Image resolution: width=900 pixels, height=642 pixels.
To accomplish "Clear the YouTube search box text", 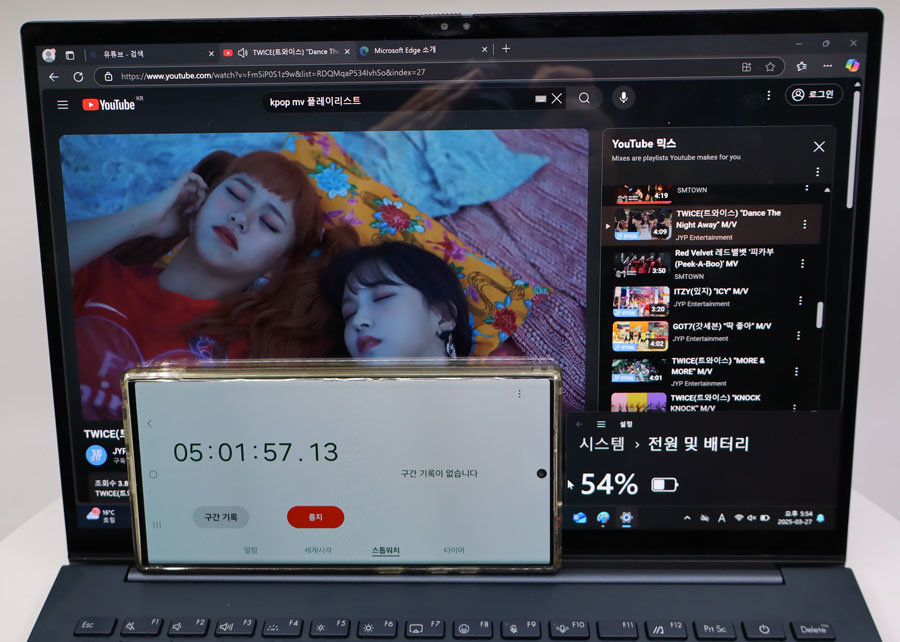I will pos(557,98).
